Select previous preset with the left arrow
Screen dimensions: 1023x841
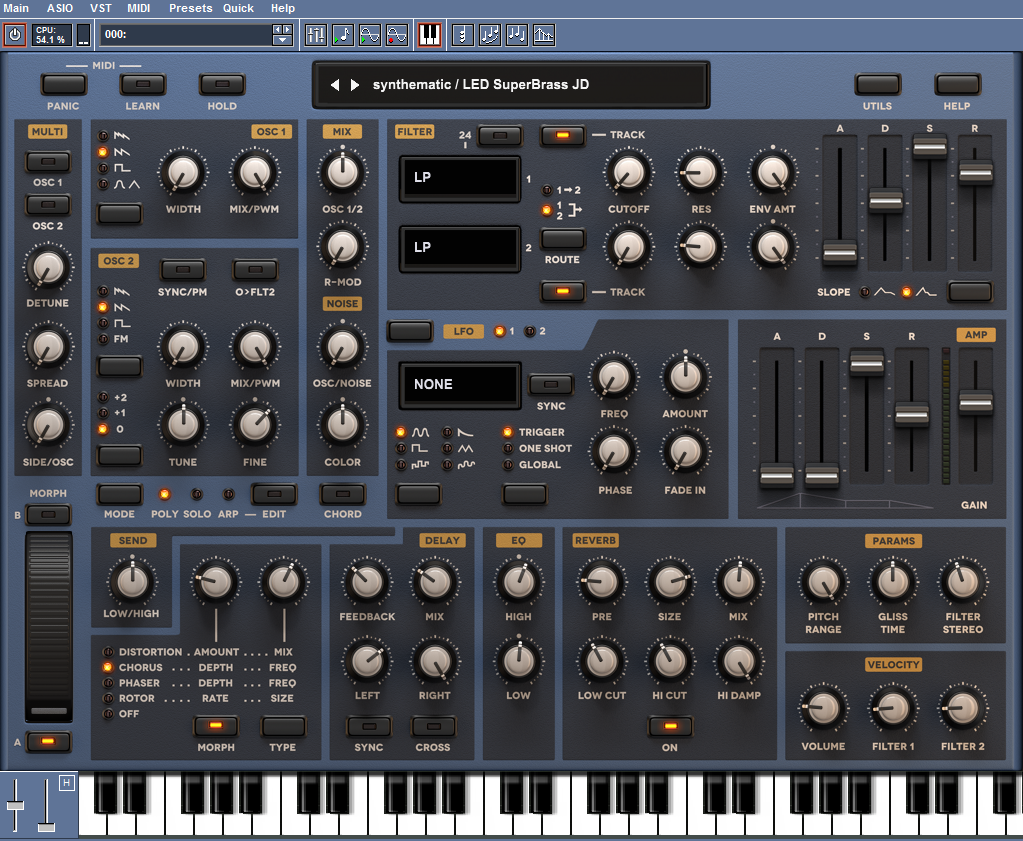click(x=336, y=85)
